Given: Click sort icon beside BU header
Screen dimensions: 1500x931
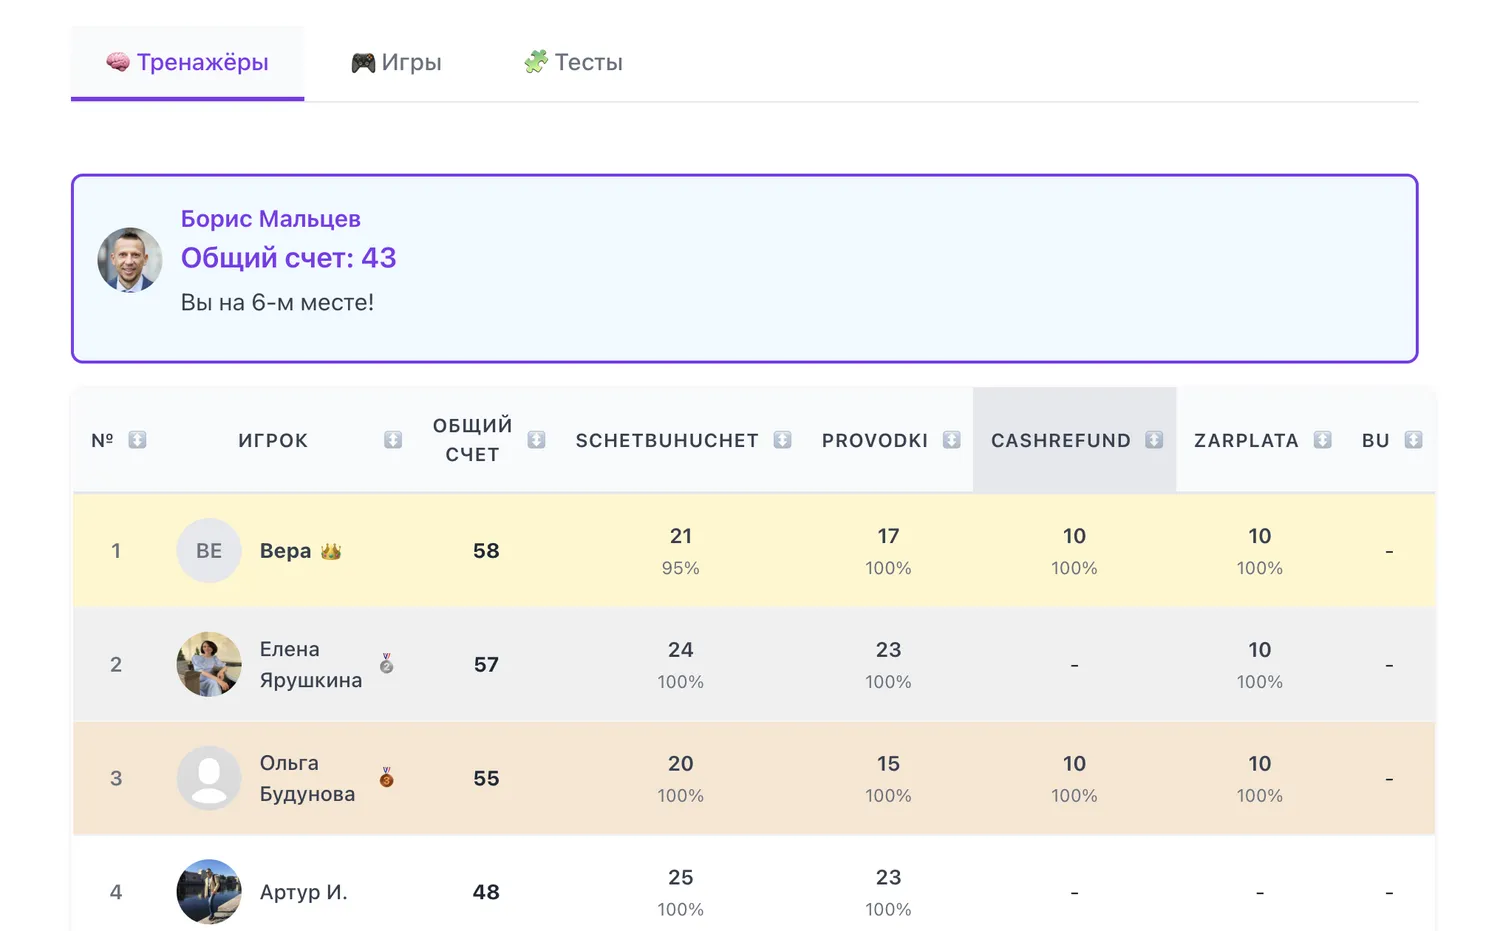Looking at the screenshot, I should pyautogui.click(x=1413, y=440).
